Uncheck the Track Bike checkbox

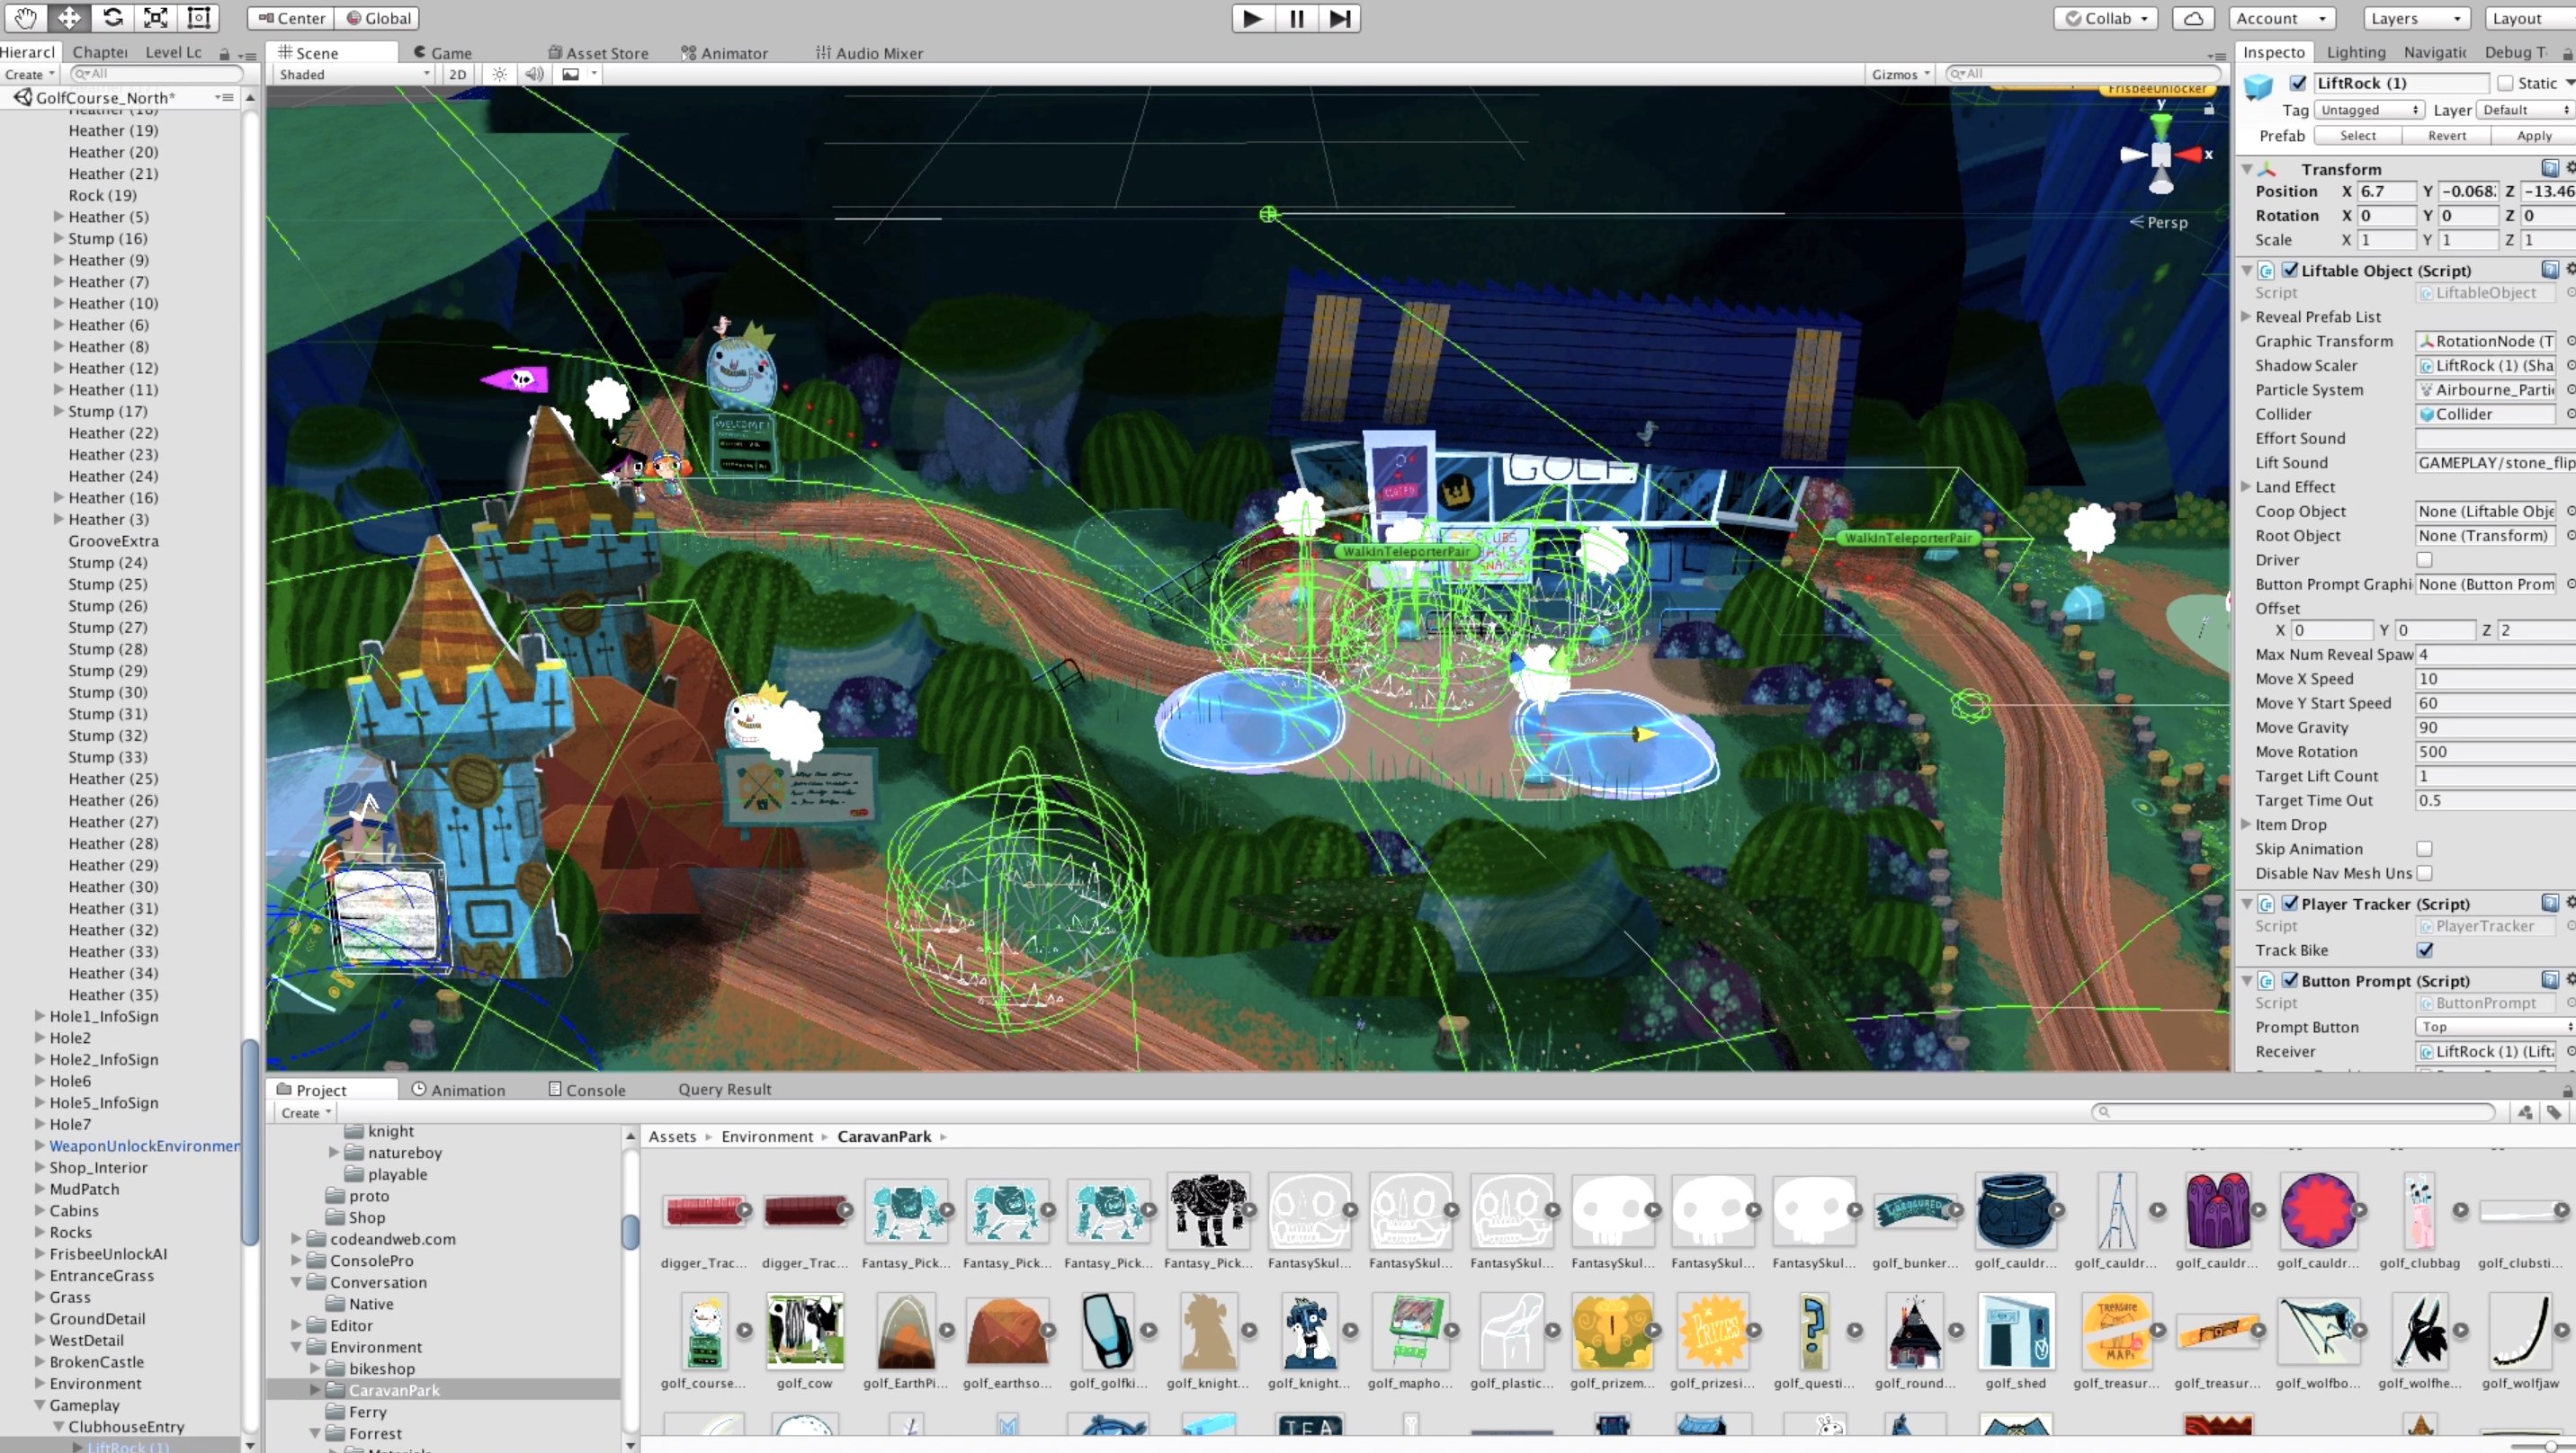(2424, 950)
